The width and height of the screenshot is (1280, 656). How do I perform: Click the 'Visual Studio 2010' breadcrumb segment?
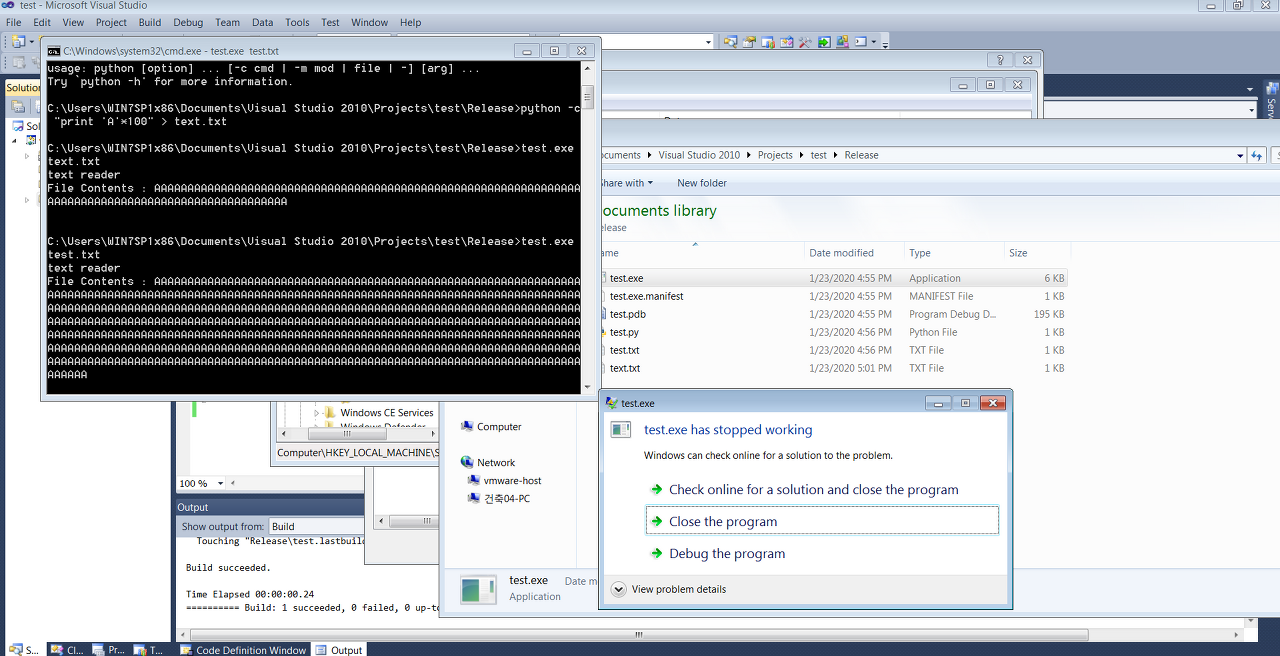[699, 155]
